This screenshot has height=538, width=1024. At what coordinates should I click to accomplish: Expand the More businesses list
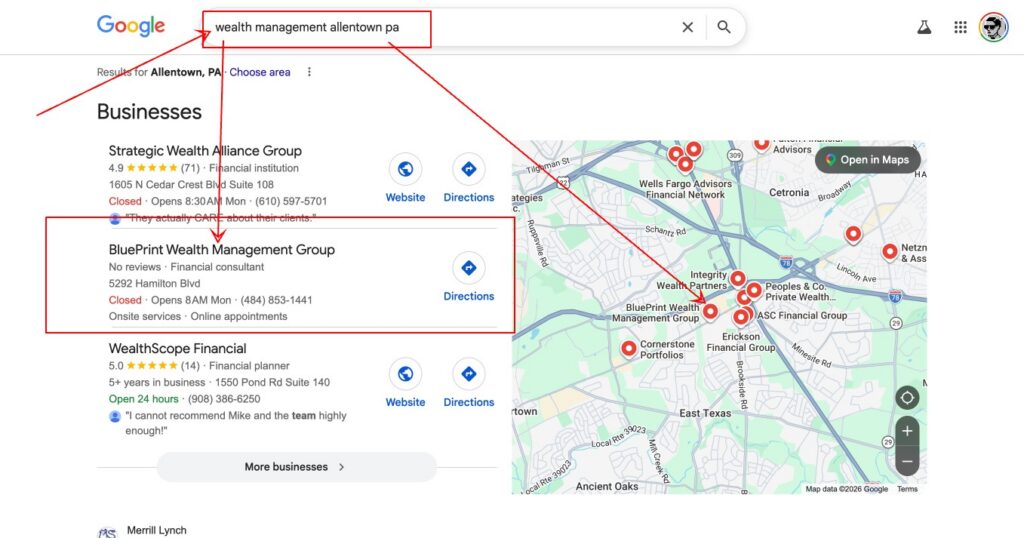click(296, 467)
